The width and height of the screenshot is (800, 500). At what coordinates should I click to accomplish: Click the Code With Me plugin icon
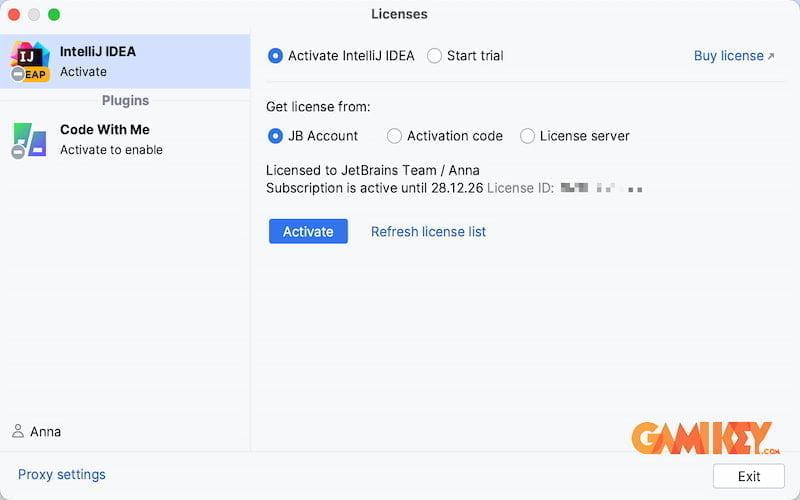29,140
